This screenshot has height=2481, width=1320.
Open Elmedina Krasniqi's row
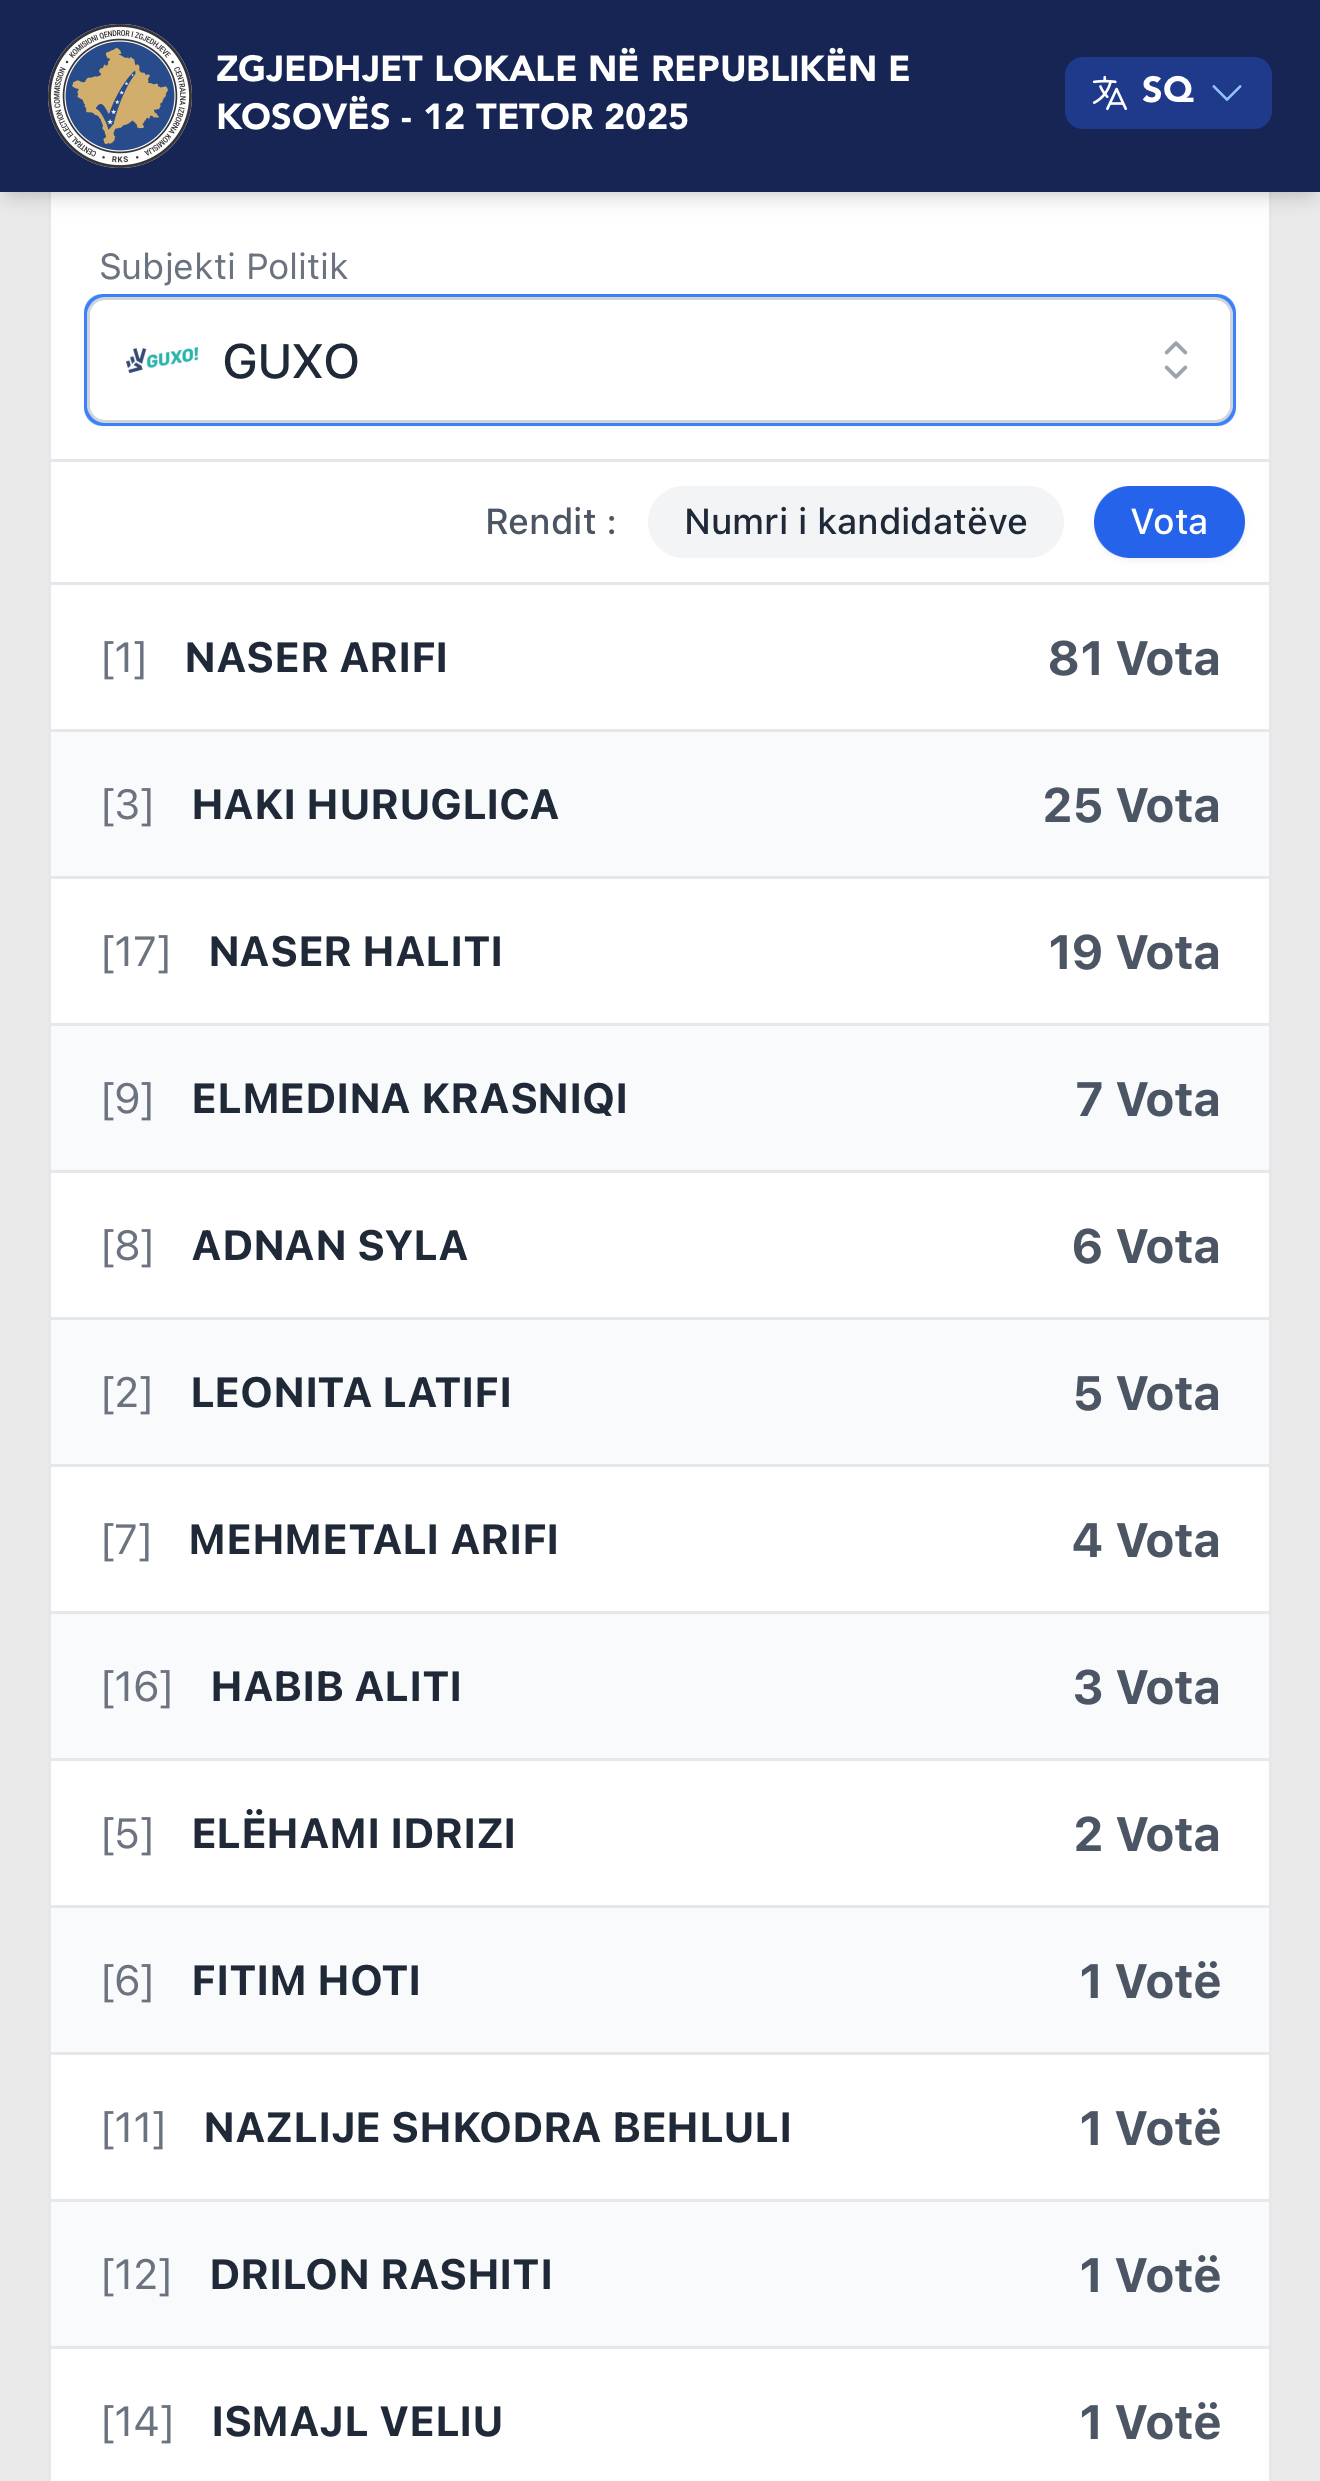point(660,1099)
